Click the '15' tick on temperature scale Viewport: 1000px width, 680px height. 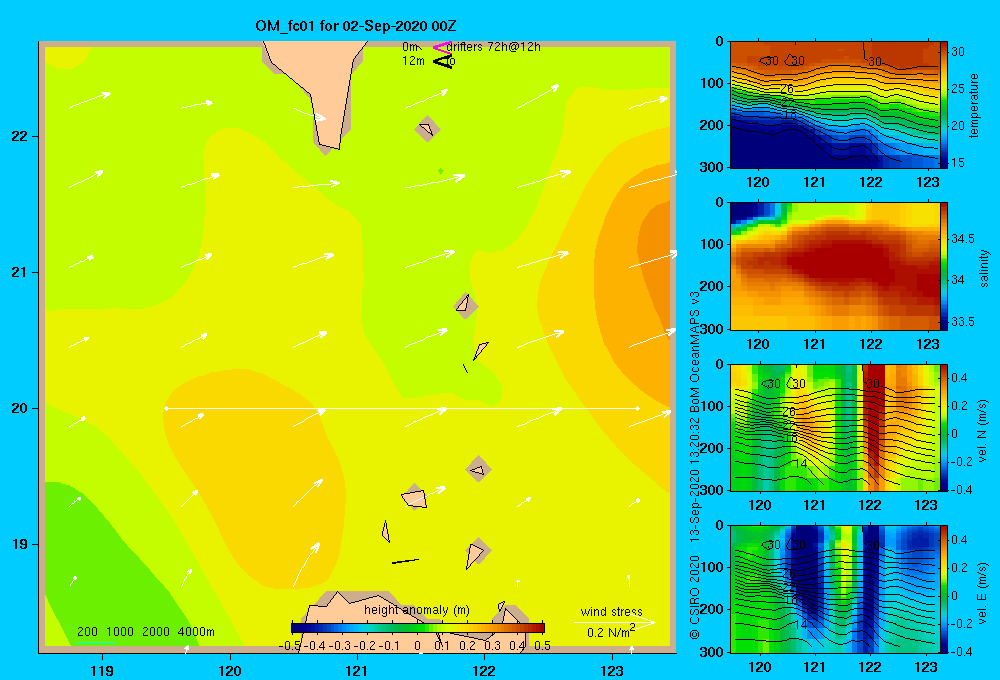[958, 163]
